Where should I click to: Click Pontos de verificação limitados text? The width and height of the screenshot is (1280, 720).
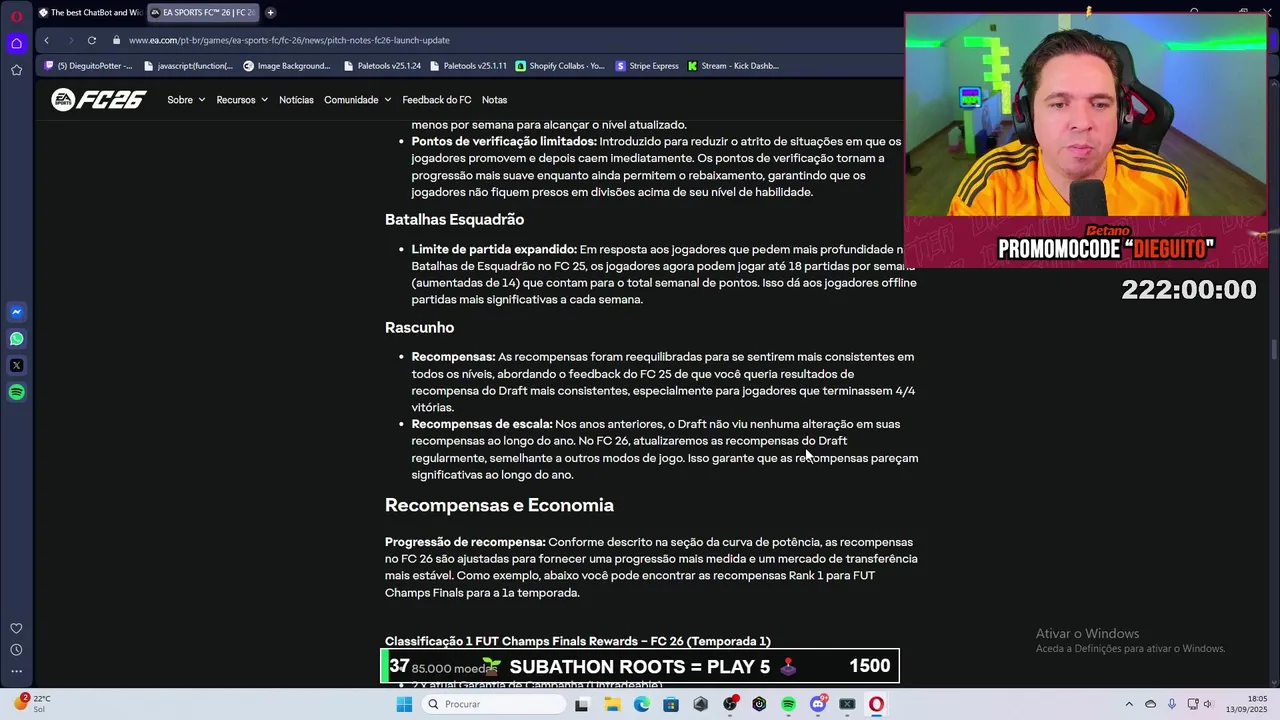(504, 142)
